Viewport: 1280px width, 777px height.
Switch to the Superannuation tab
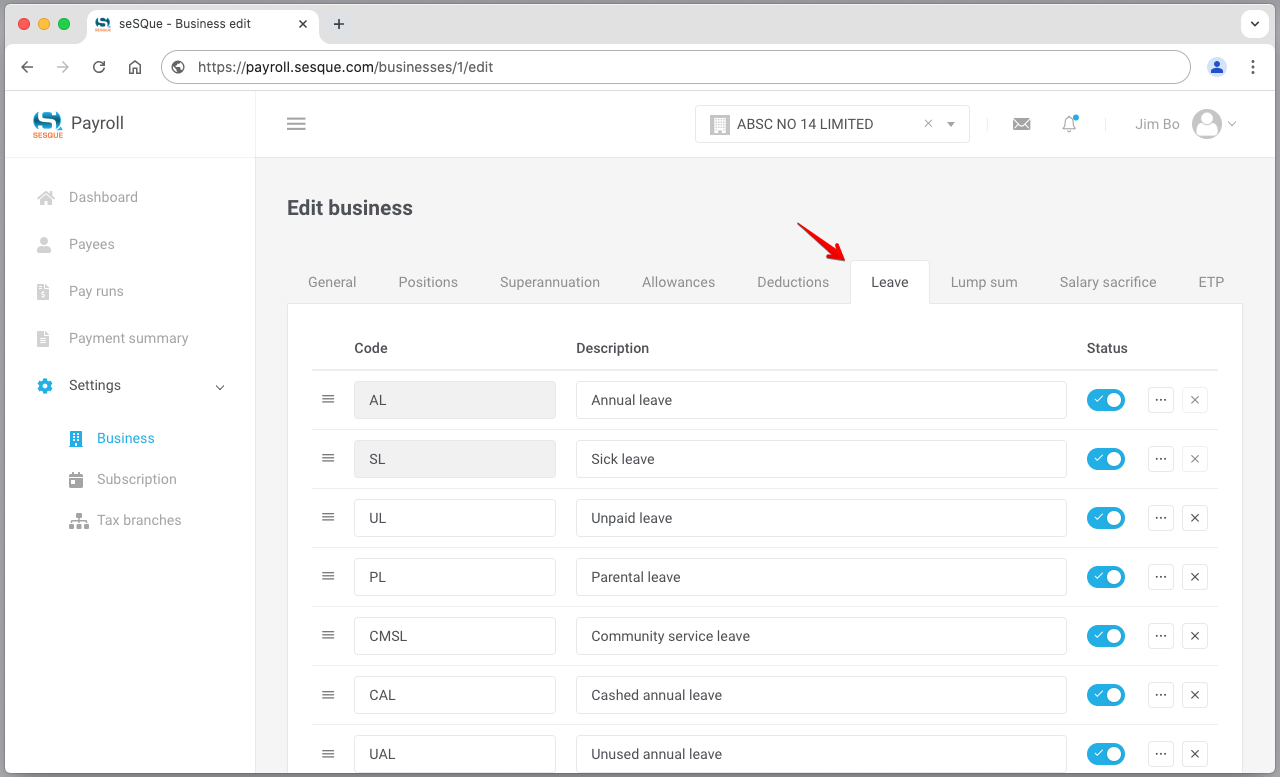[549, 282]
